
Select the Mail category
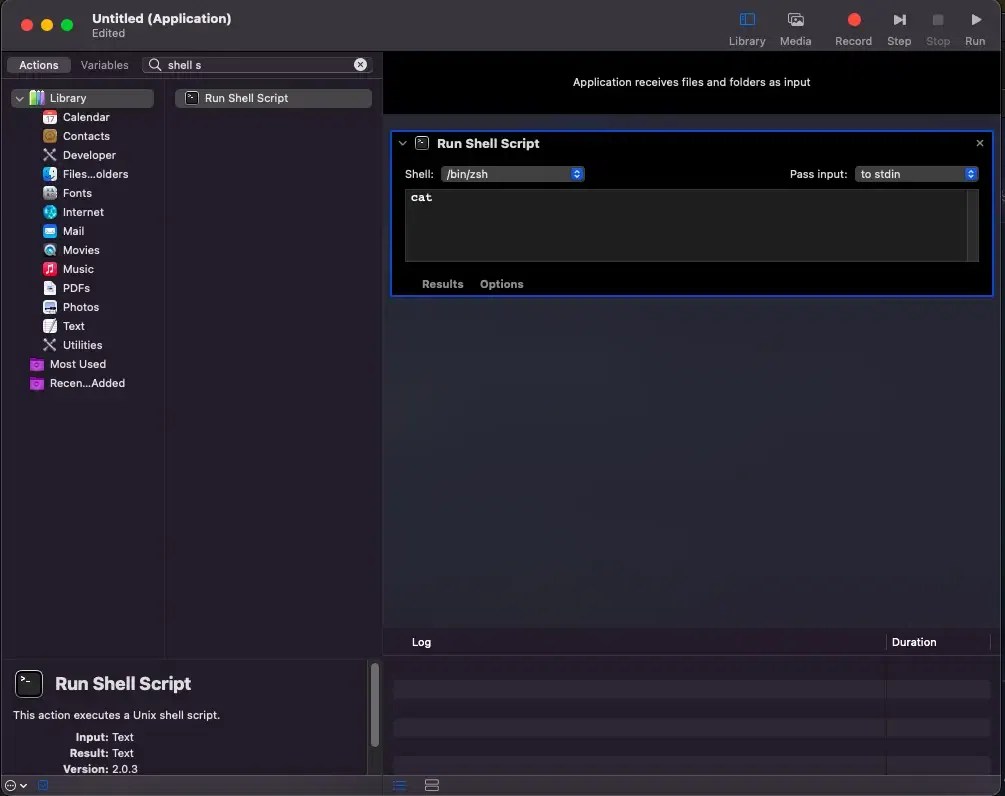pyautogui.click(x=73, y=231)
